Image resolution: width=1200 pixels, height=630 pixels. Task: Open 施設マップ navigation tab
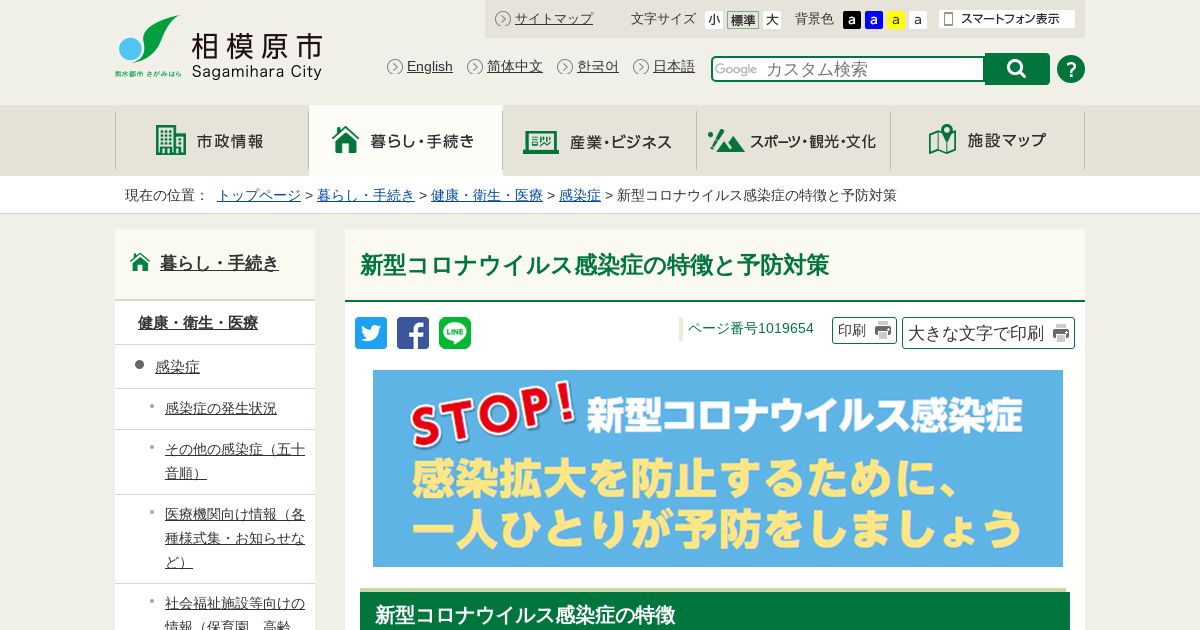[987, 140]
